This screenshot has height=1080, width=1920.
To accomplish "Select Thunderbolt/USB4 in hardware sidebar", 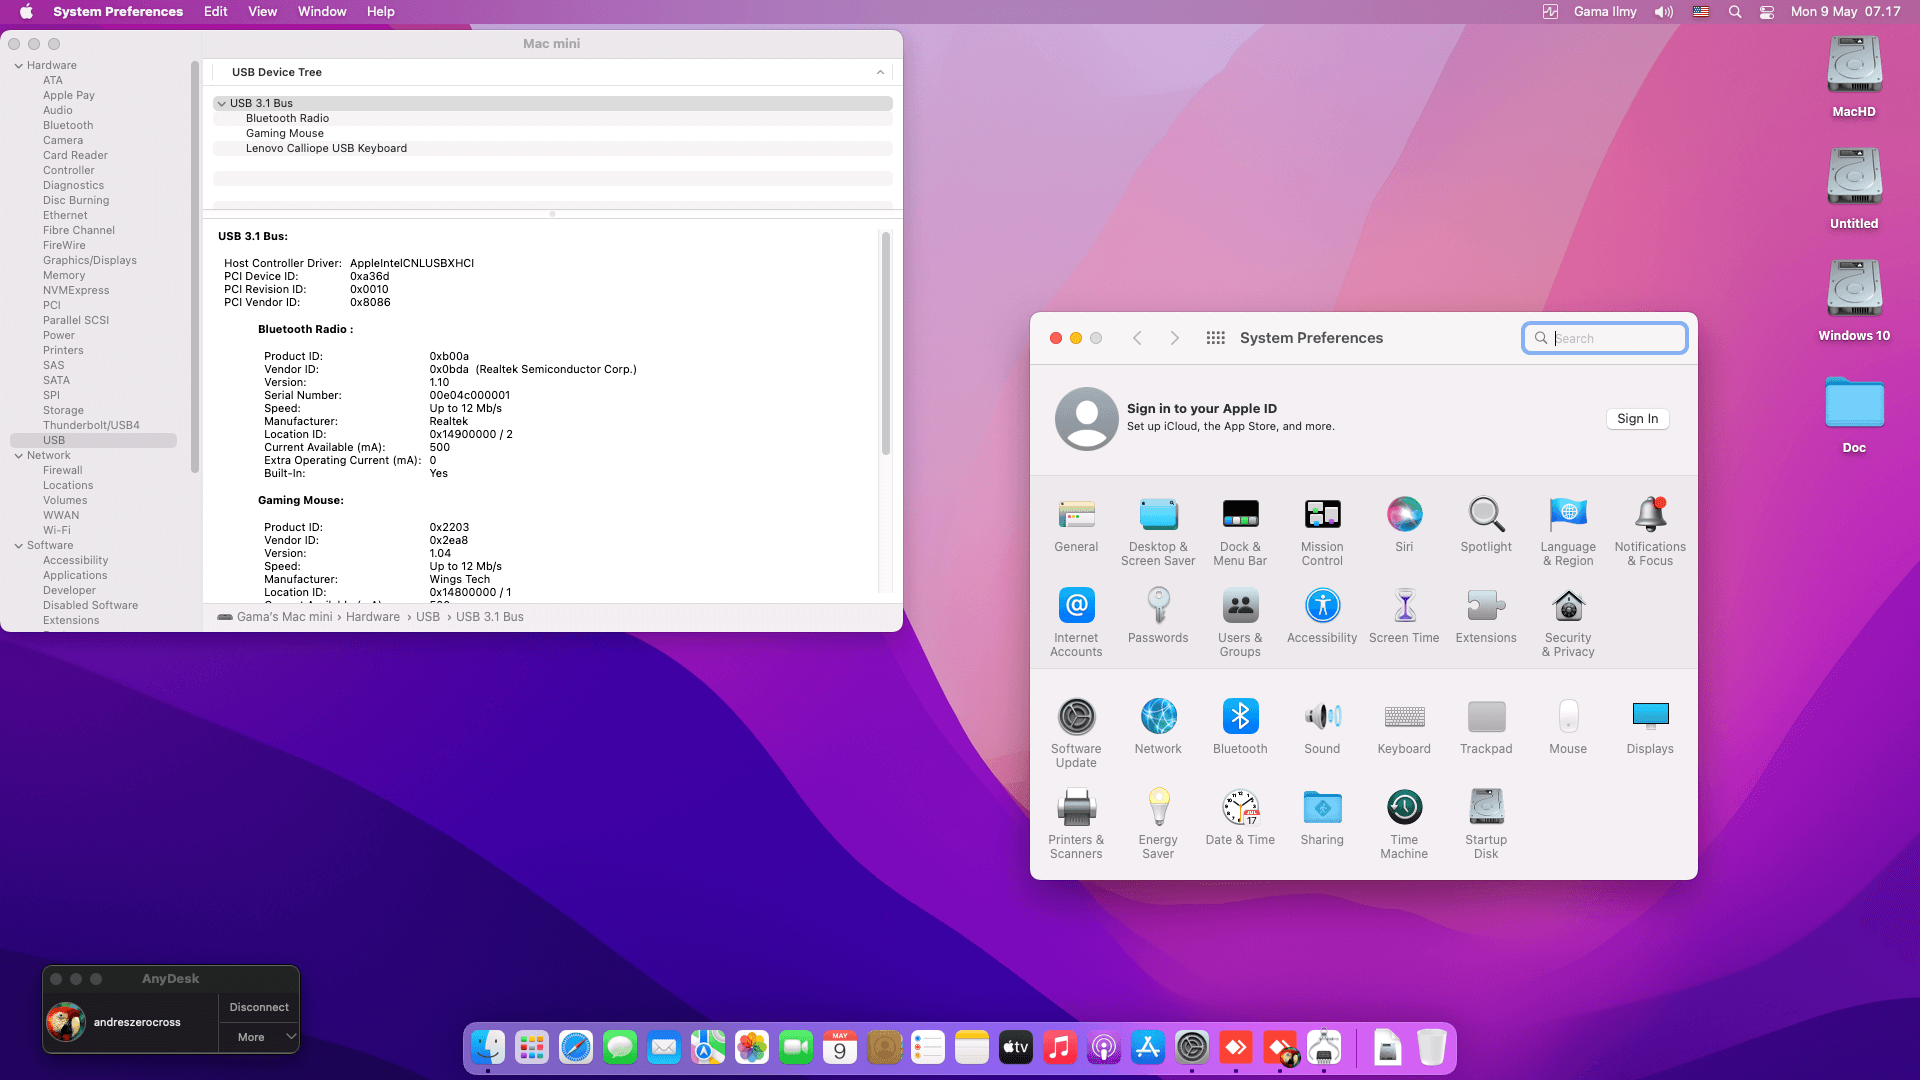I will pyautogui.click(x=91, y=425).
